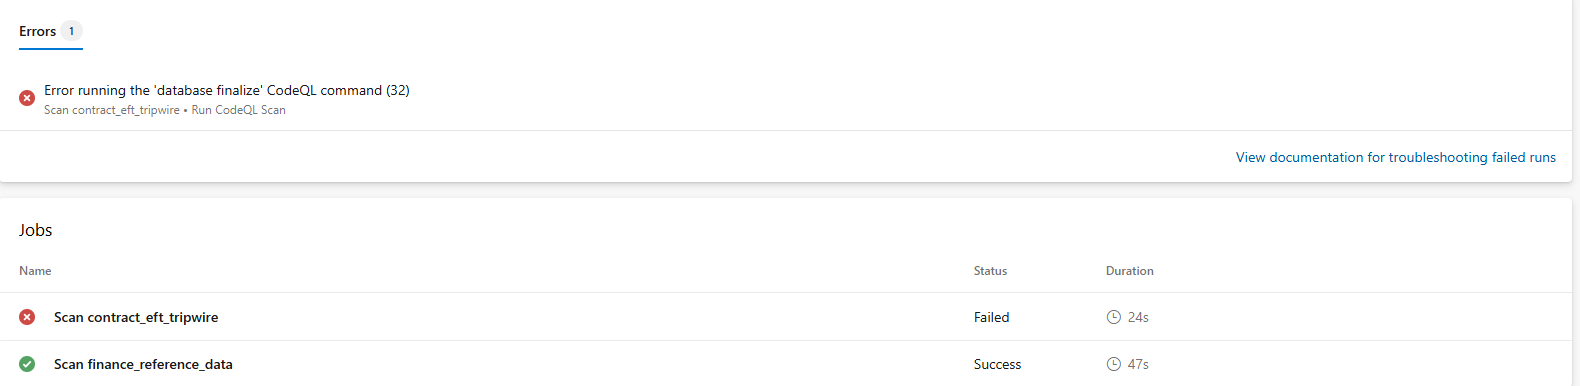The image size is (1580, 386).
Task: Click the 24s duration value
Action: point(1138,317)
